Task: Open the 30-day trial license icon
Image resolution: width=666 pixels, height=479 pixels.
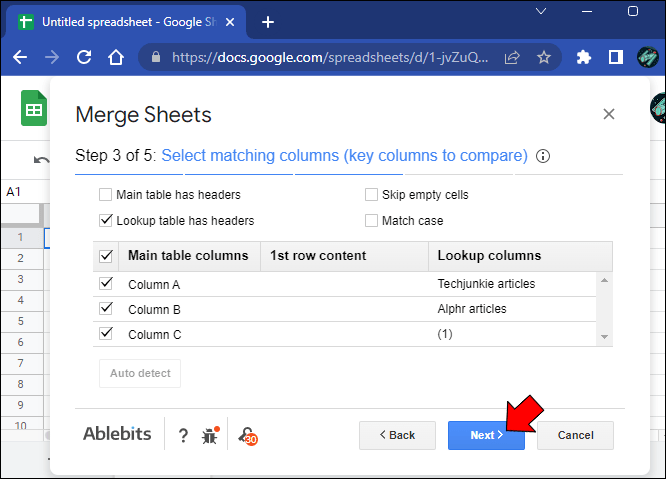Action: (x=248, y=436)
